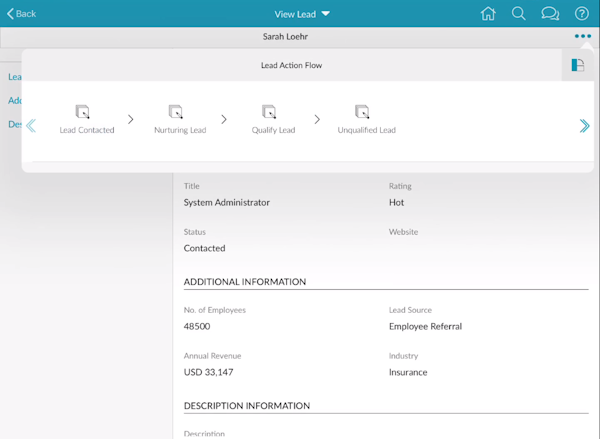This screenshot has height=439, width=600.
Task: Go to the Home screen icon
Action: 488,14
